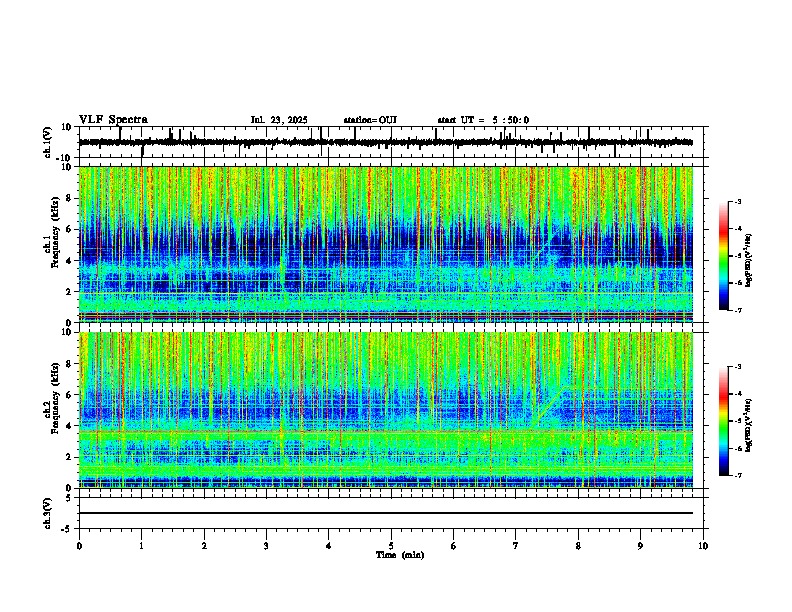Click the ch.1 colorbar log(PSD) unit label
This screenshot has height=612, width=792.
click(749, 260)
